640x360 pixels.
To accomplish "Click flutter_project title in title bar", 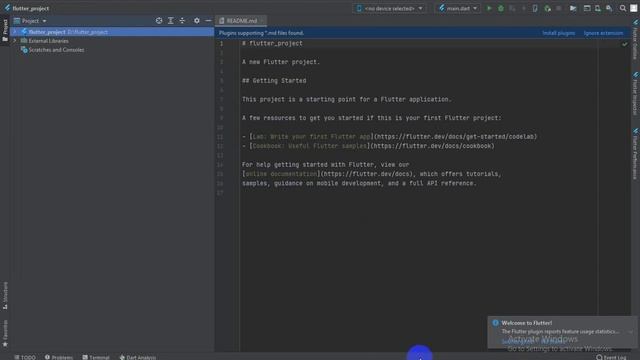I will point(31,8).
